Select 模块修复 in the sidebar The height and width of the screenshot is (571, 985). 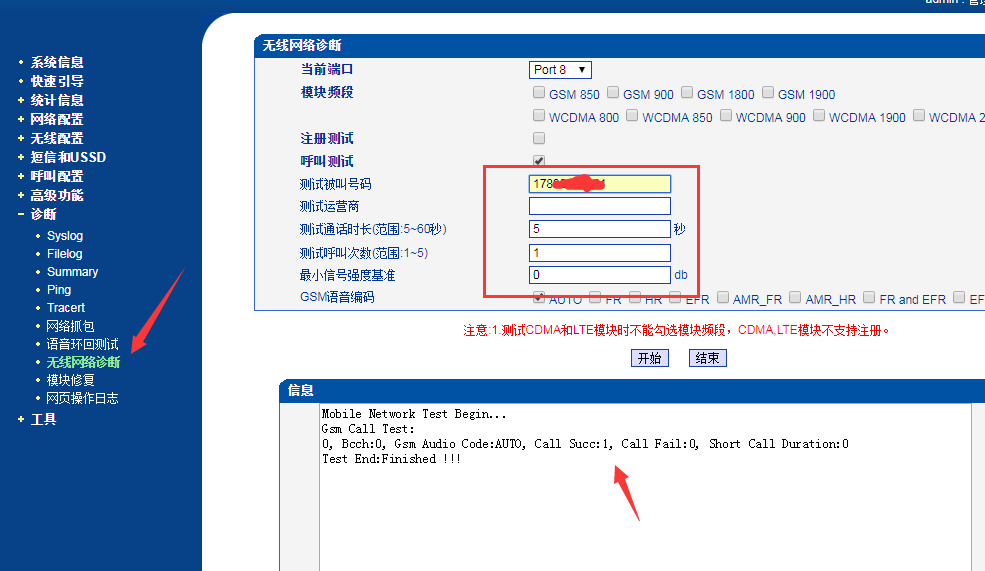(71, 380)
